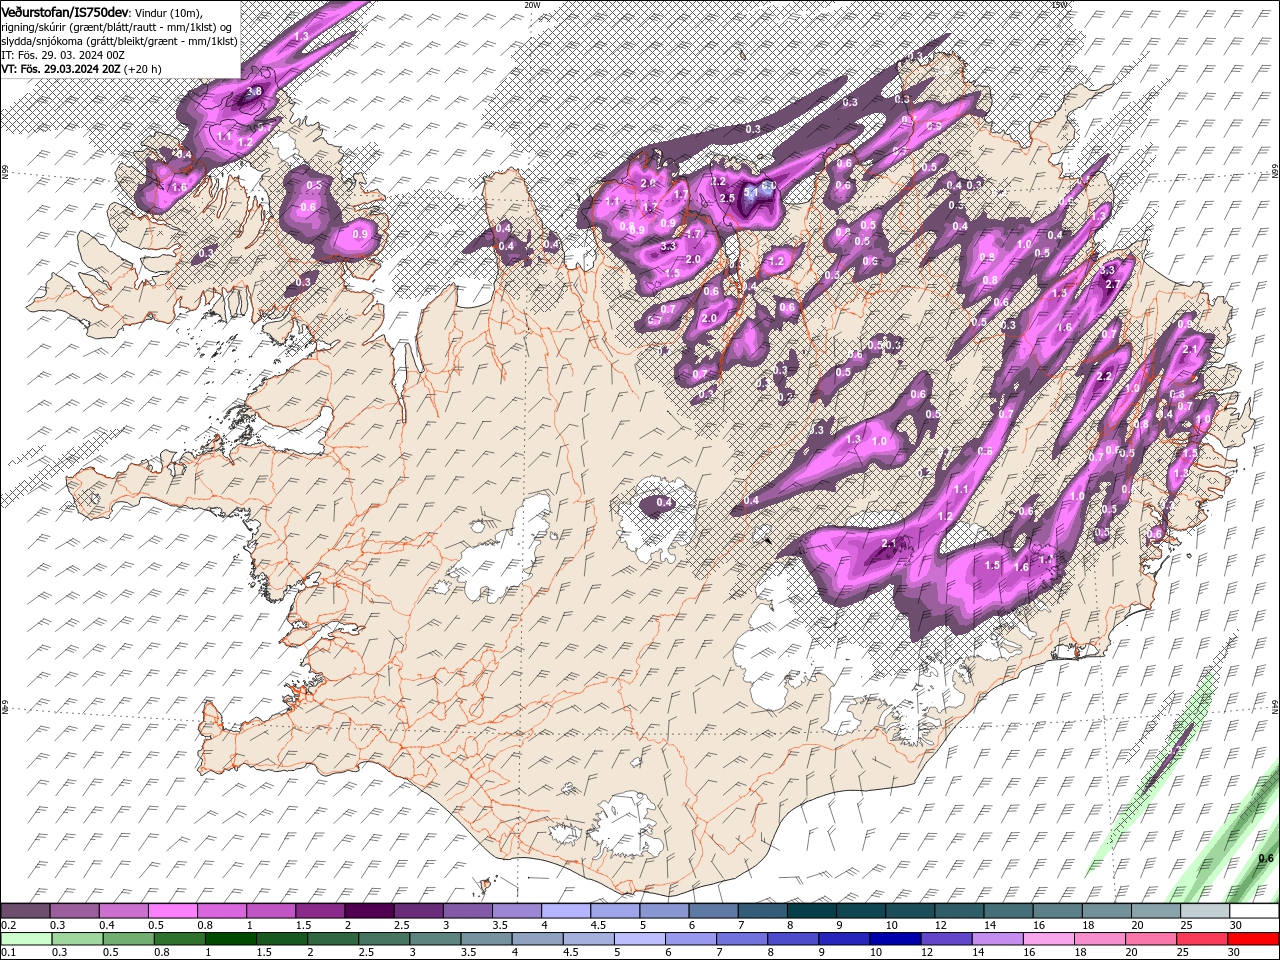Click the VT: Fös. 29.03.2024 20Z text

(x=61, y=69)
